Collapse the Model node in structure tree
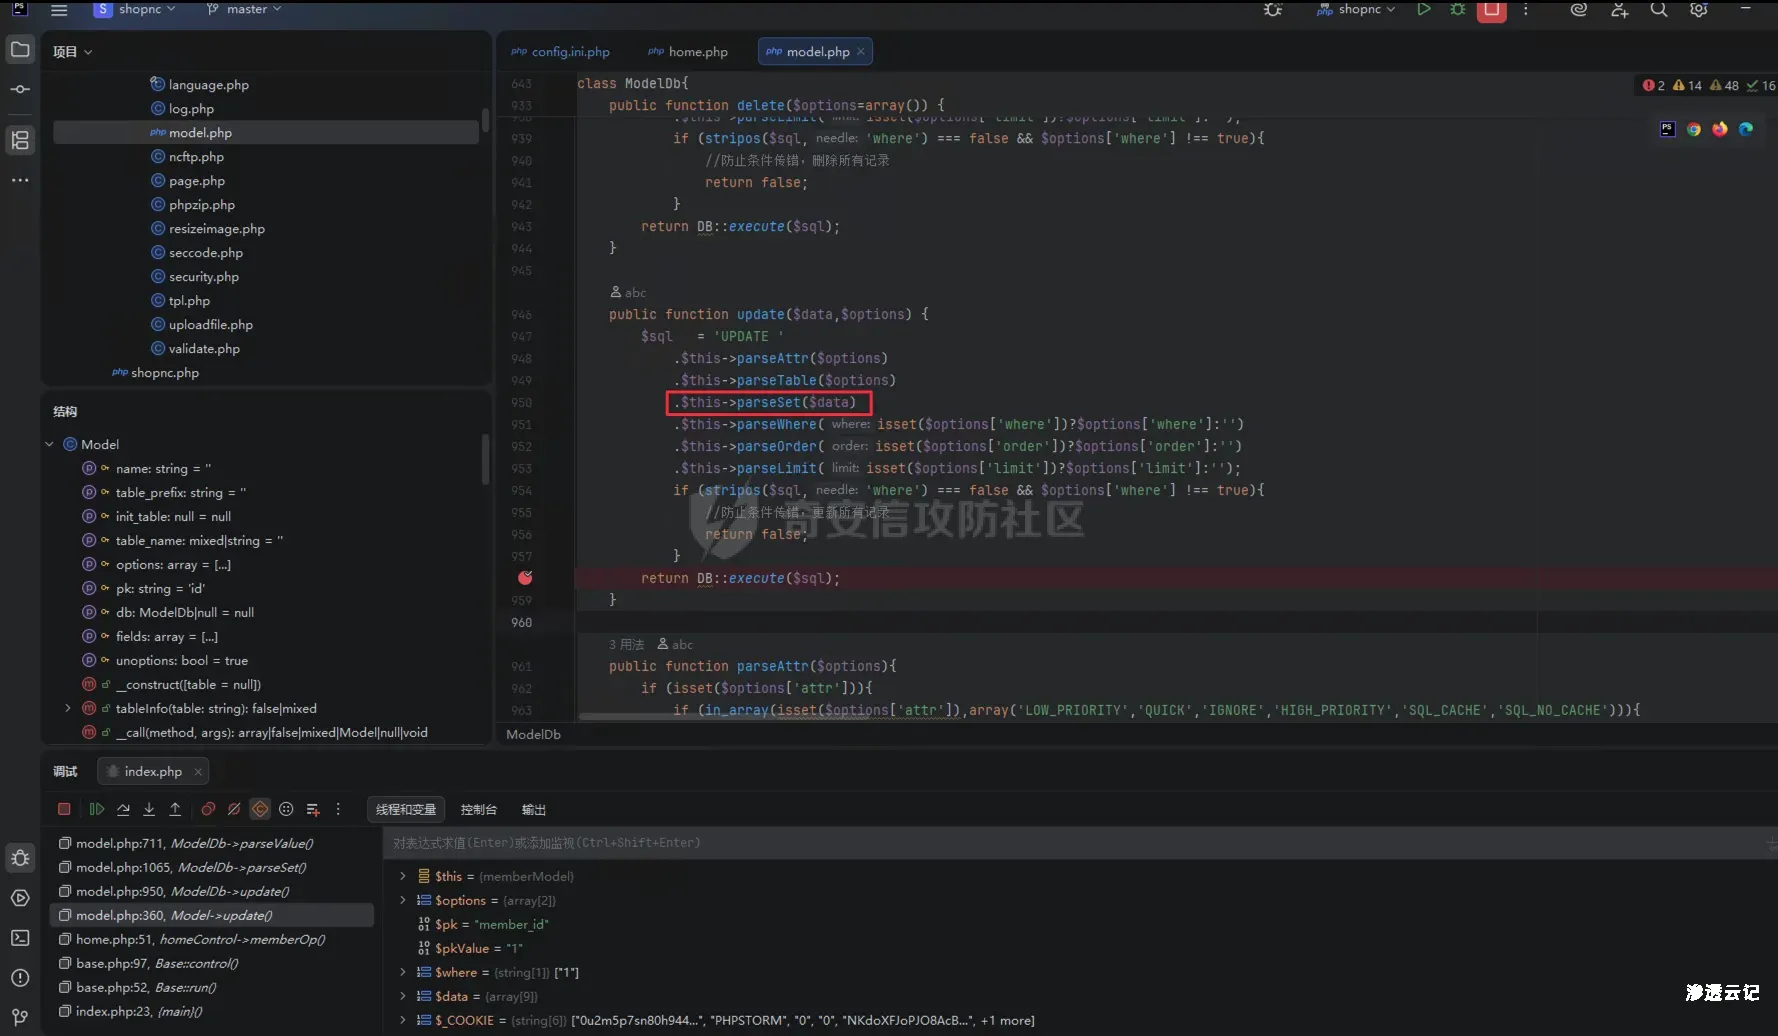 coord(49,444)
